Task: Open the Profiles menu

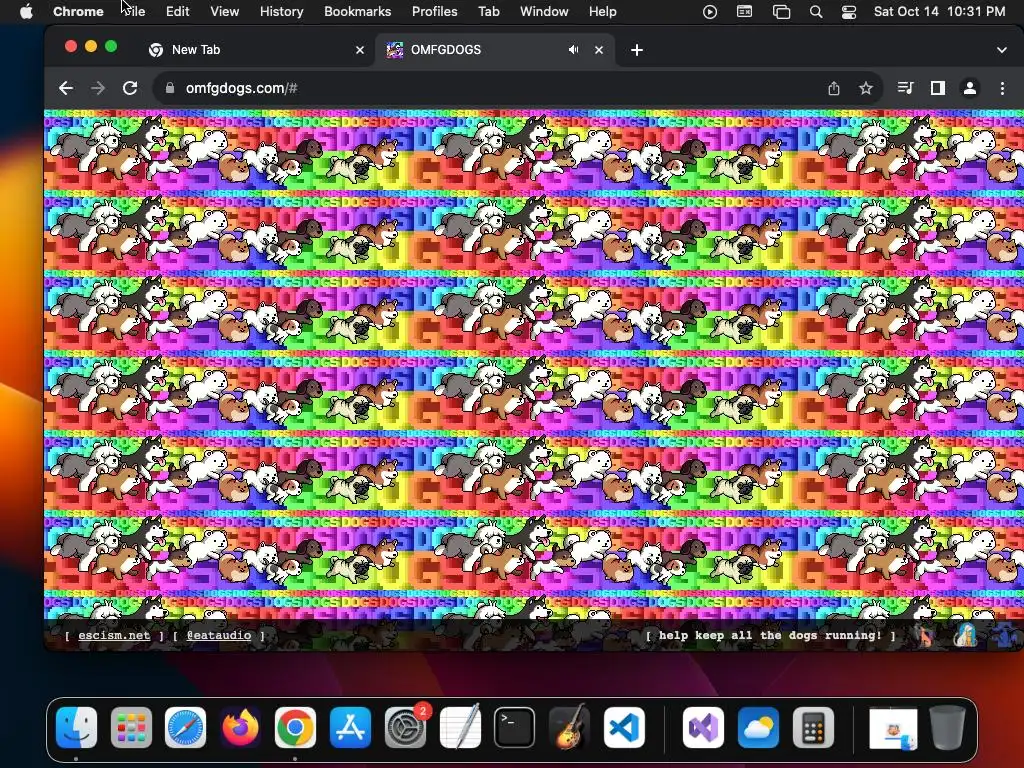Action: coord(434,11)
